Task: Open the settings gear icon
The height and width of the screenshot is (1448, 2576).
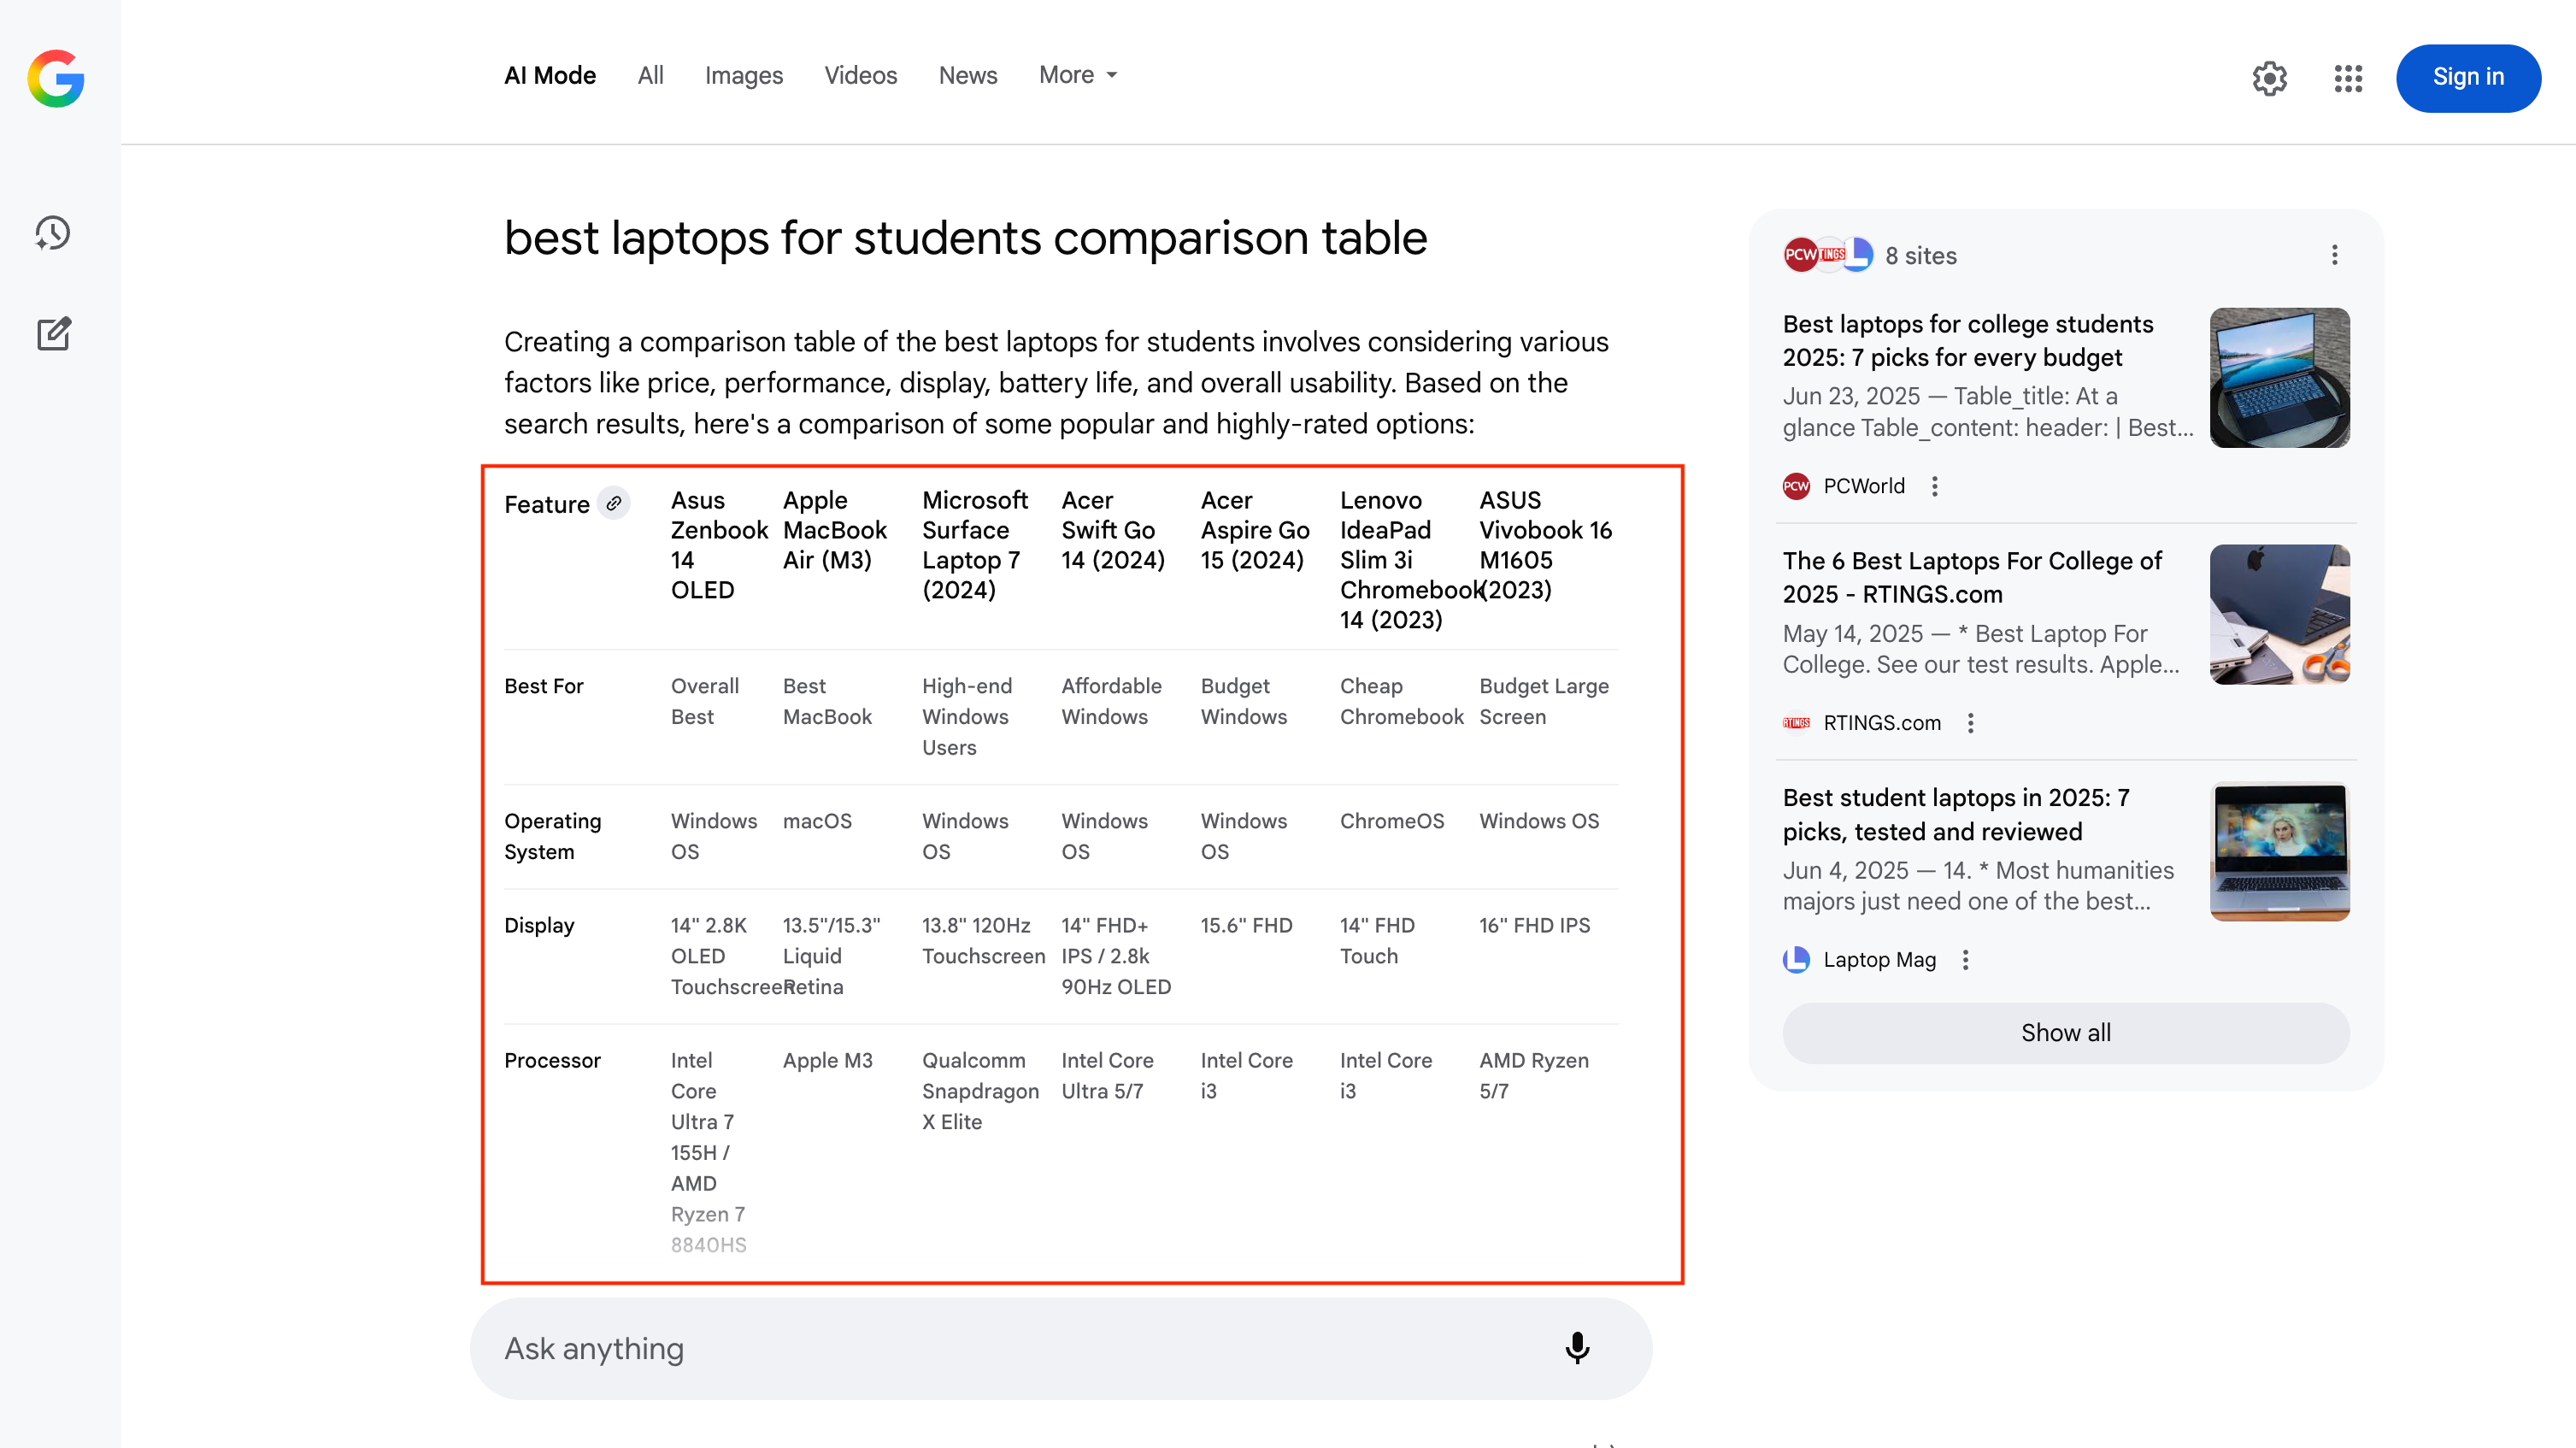Action: [x=2269, y=78]
